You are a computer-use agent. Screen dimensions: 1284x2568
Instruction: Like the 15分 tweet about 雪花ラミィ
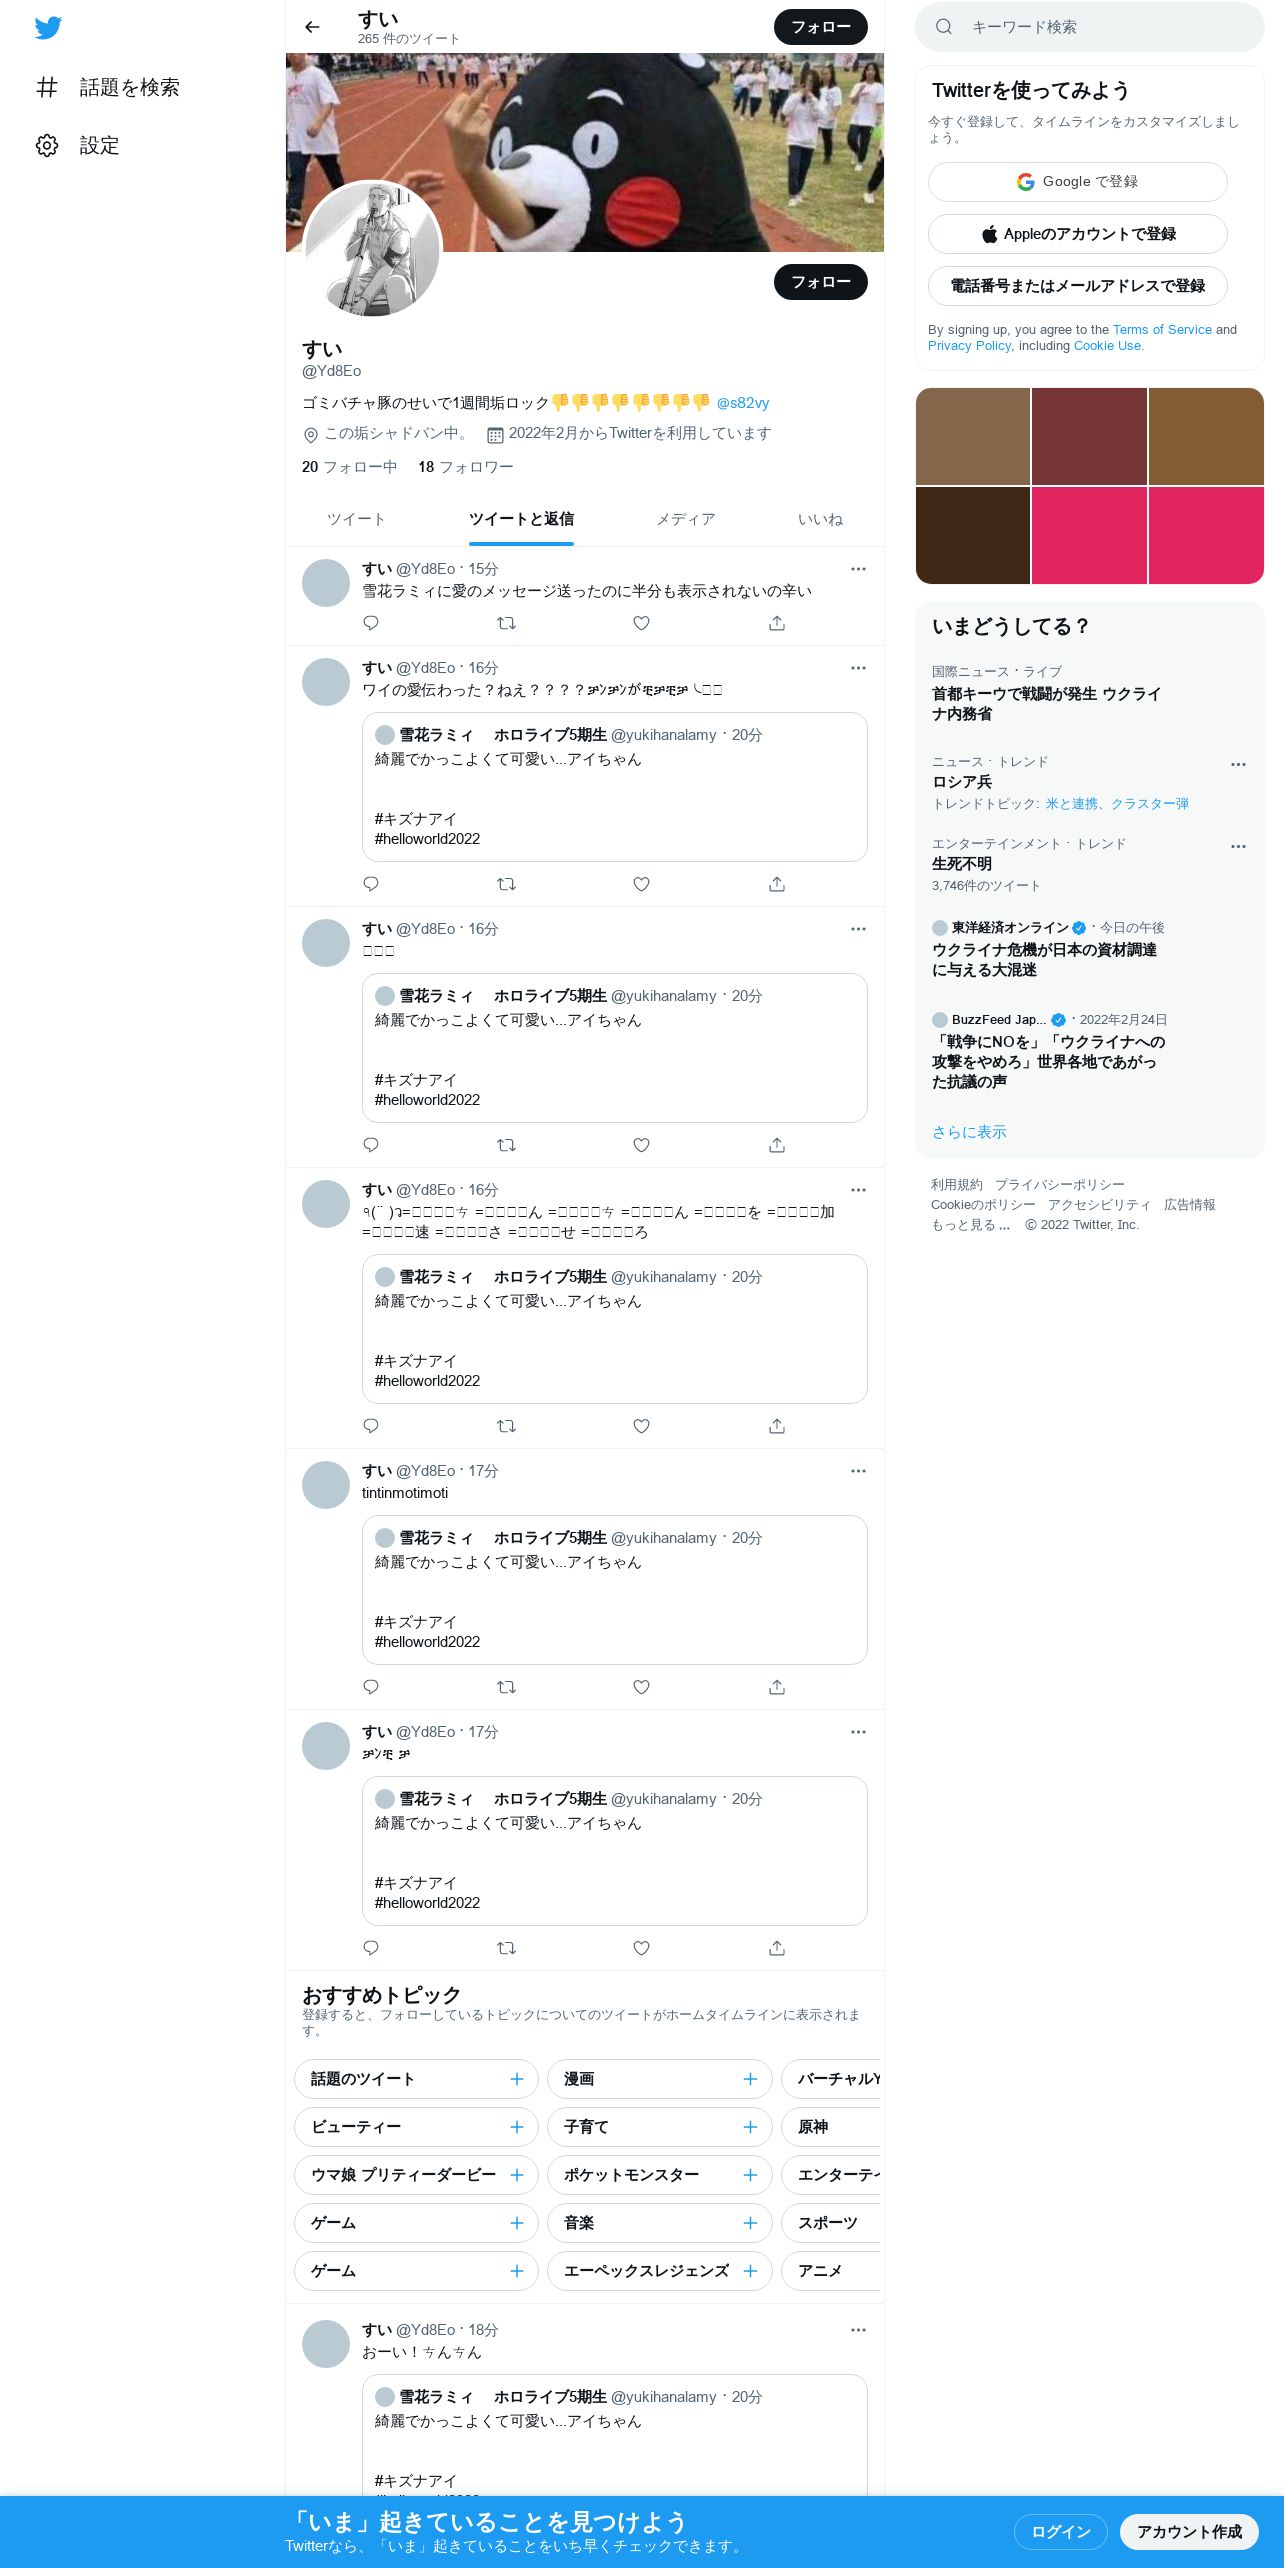pyautogui.click(x=641, y=623)
